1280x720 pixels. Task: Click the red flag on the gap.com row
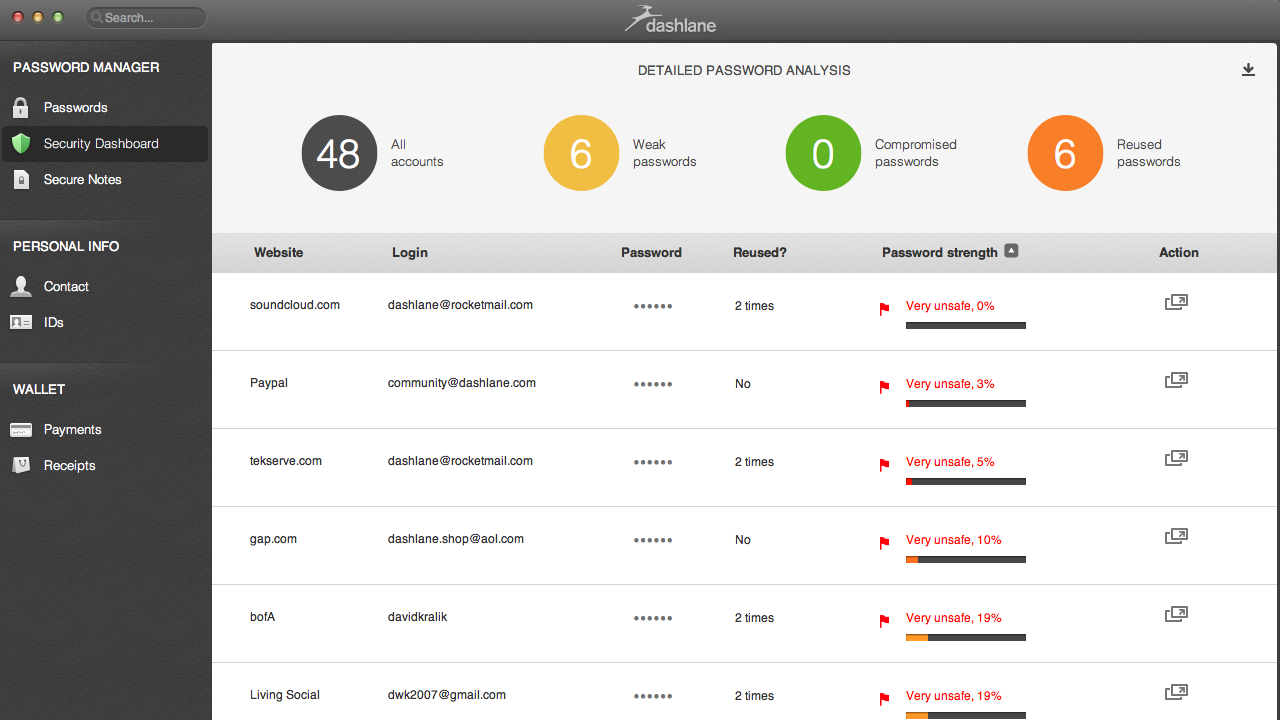[884, 542]
